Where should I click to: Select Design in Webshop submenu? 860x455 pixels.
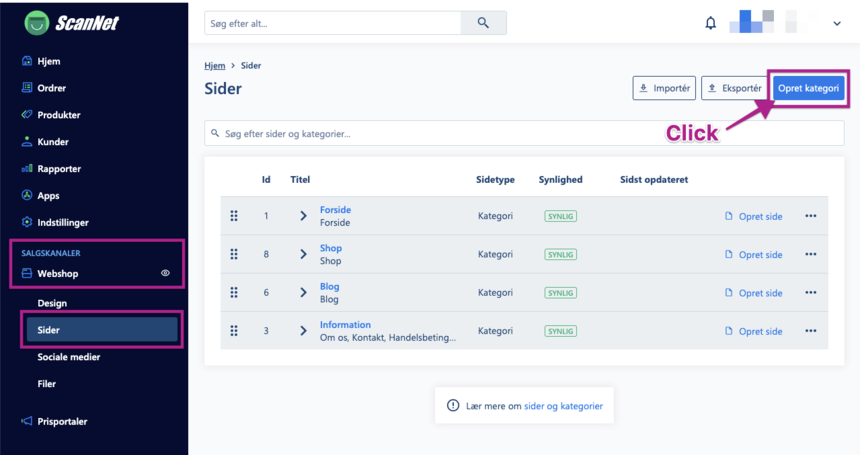click(x=52, y=303)
